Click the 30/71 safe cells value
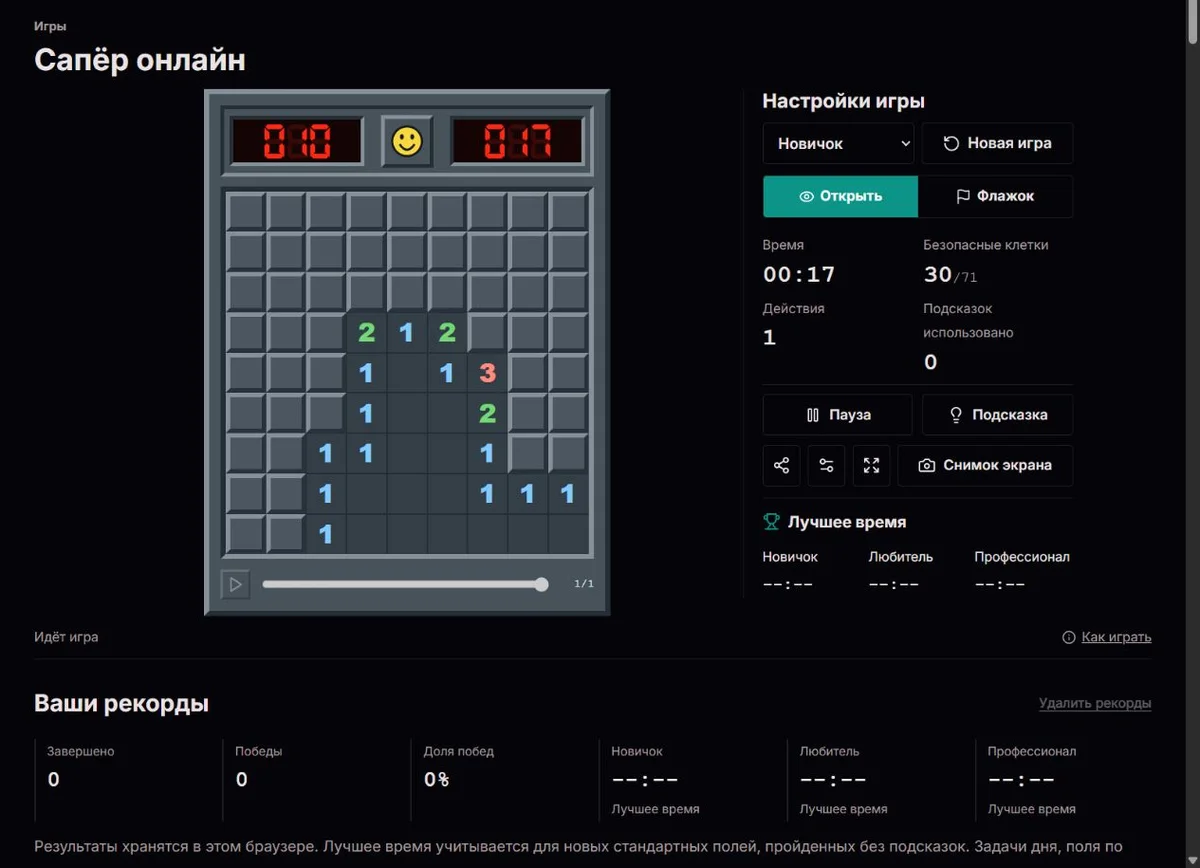 pyautogui.click(x=950, y=275)
